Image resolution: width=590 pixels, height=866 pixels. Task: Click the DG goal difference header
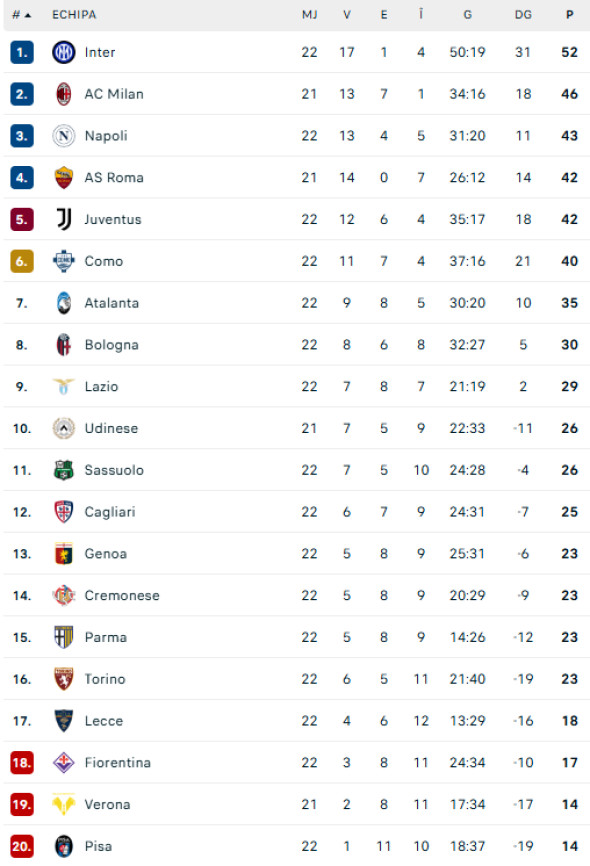click(x=522, y=14)
